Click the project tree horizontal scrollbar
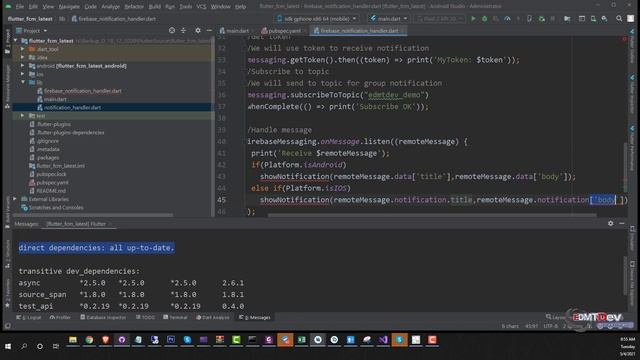The image size is (640, 360). [x=93, y=215]
